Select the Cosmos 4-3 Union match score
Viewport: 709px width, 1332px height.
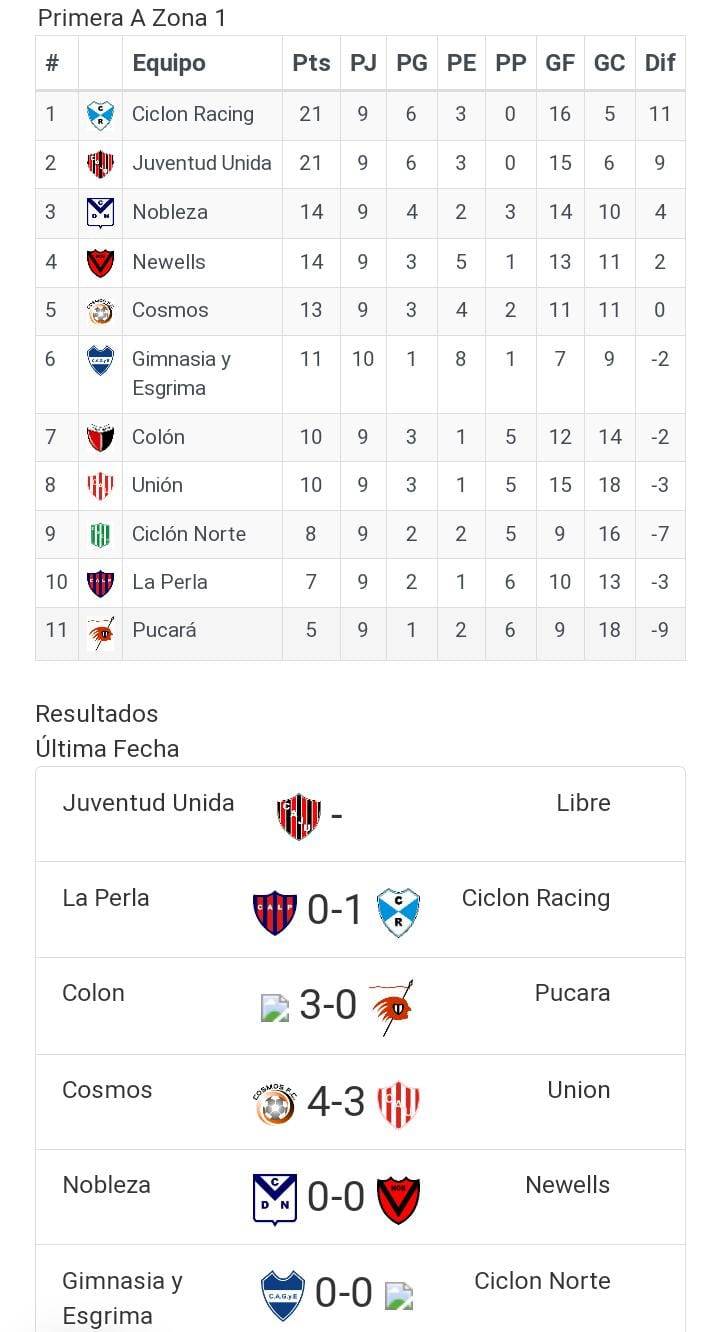tap(336, 1102)
